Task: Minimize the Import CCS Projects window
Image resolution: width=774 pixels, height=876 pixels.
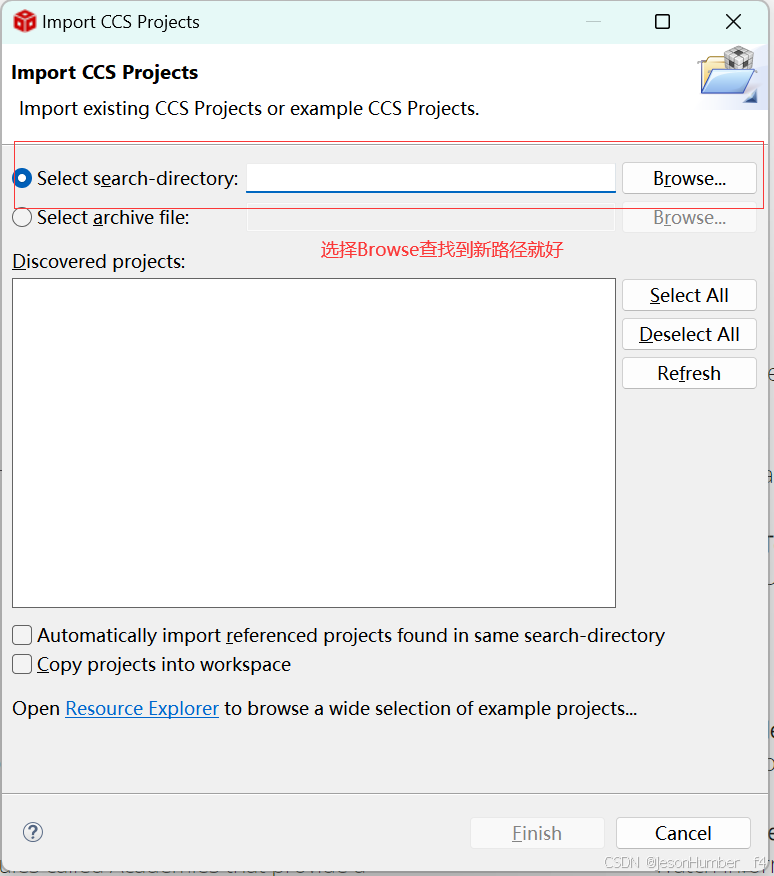Action: coord(593,21)
